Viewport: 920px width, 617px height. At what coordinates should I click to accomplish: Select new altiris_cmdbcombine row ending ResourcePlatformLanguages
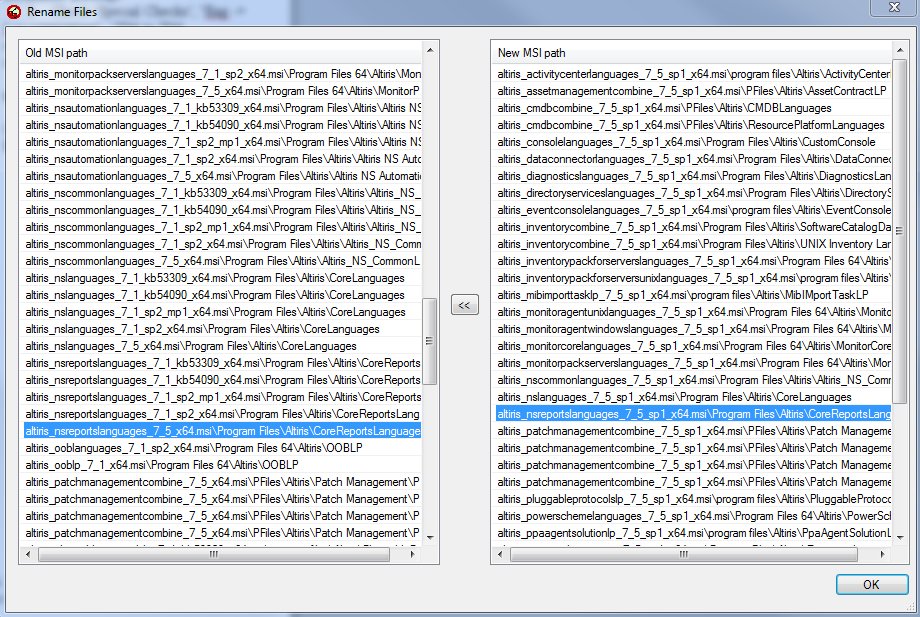694,125
